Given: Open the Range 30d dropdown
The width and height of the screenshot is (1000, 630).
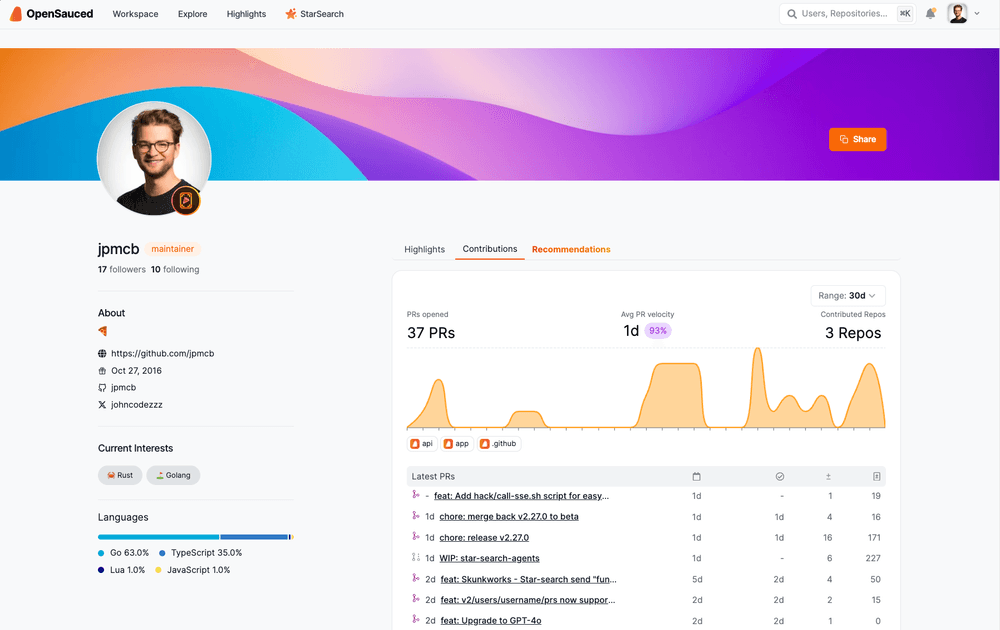Looking at the screenshot, I should click(x=847, y=295).
